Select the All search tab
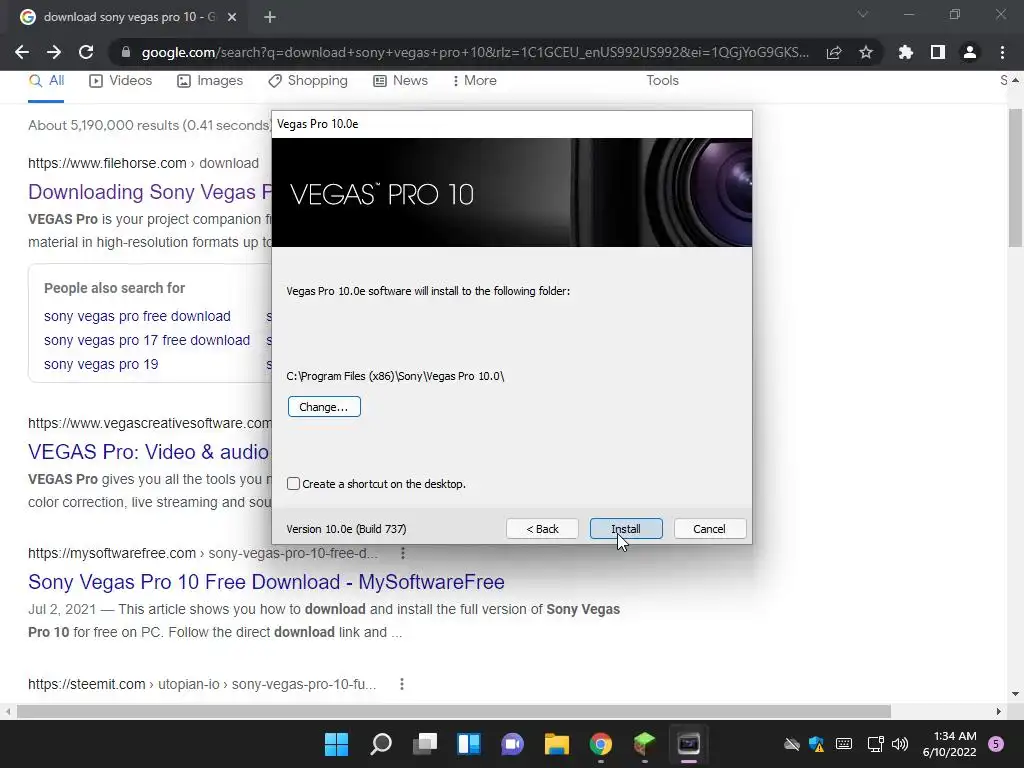Image resolution: width=1024 pixels, height=768 pixels. tap(46, 80)
